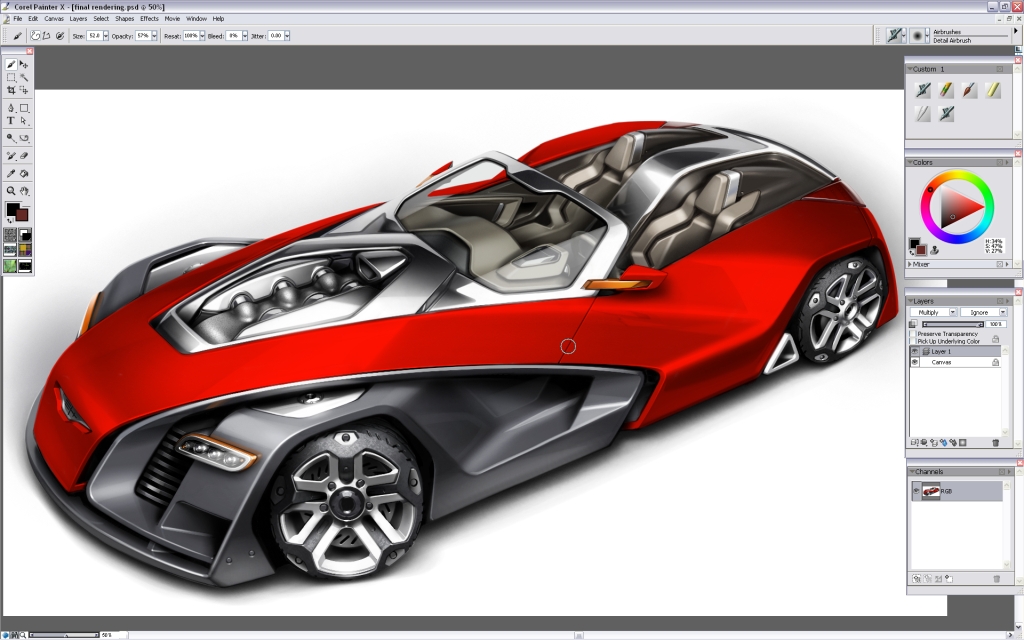Viewport: 1024px width, 640px height.
Task: Enable the Preserve Transparency checkbox
Action: pyautogui.click(x=914, y=333)
